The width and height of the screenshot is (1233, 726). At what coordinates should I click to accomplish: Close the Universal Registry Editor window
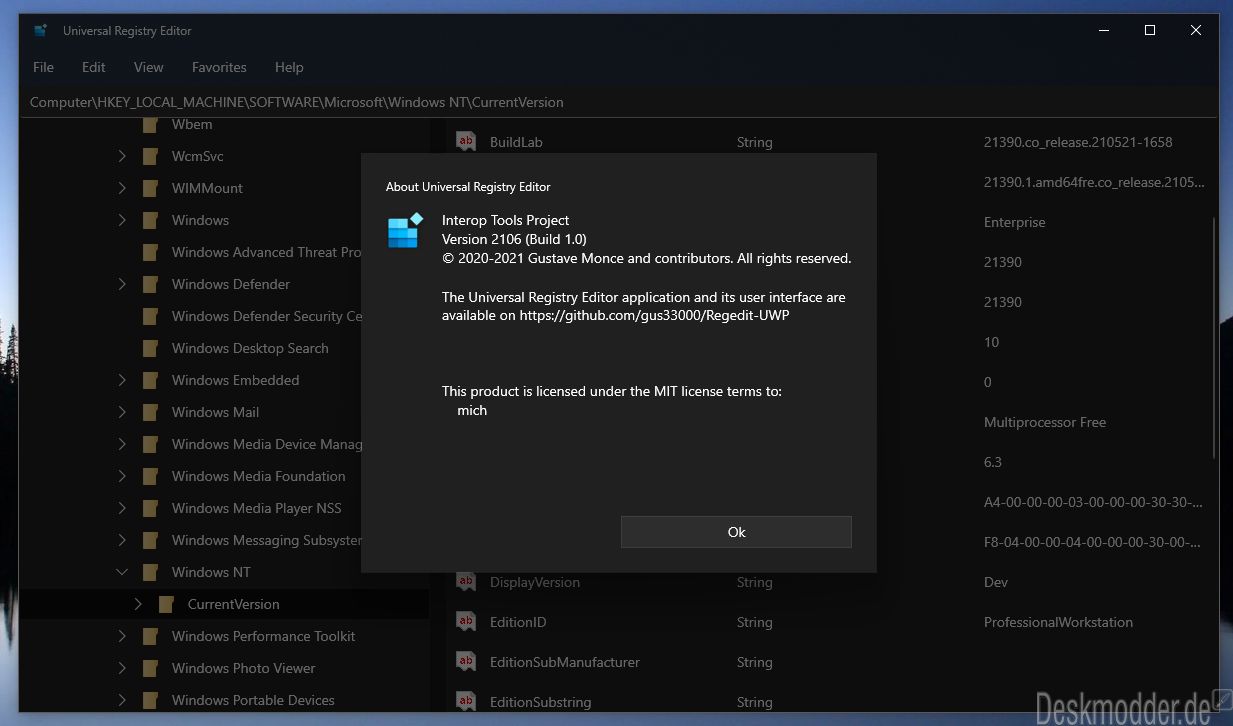click(x=1196, y=30)
